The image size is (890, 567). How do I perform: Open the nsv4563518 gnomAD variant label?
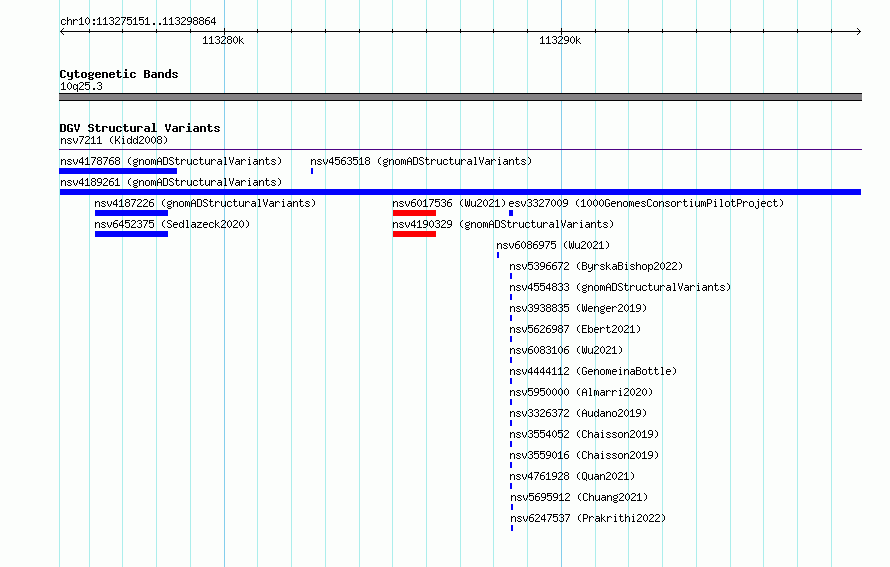point(421,161)
